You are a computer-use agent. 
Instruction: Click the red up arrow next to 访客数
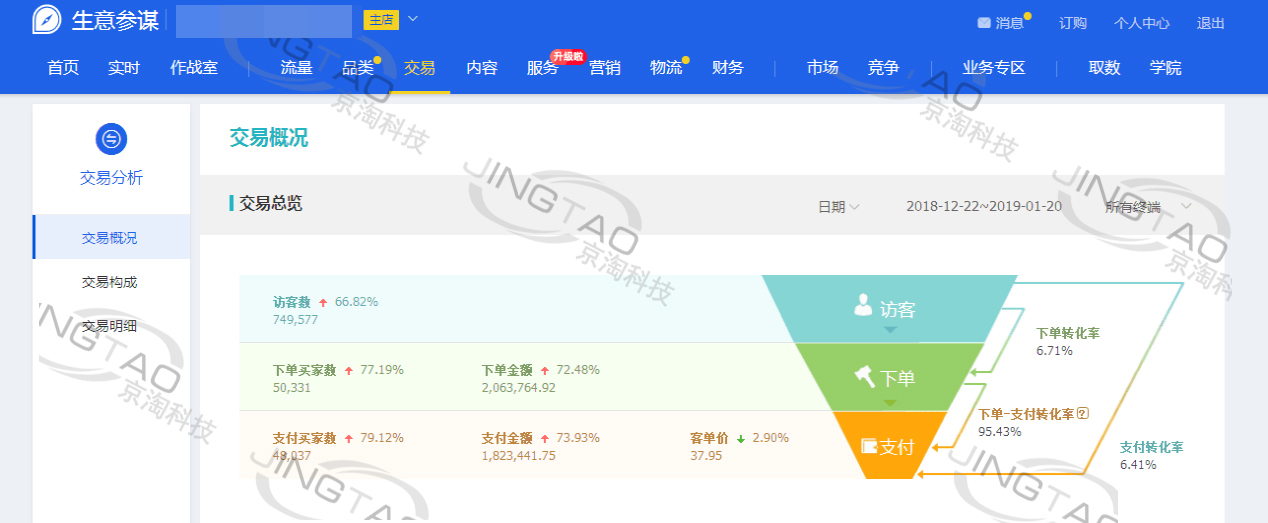click(323, 302)
